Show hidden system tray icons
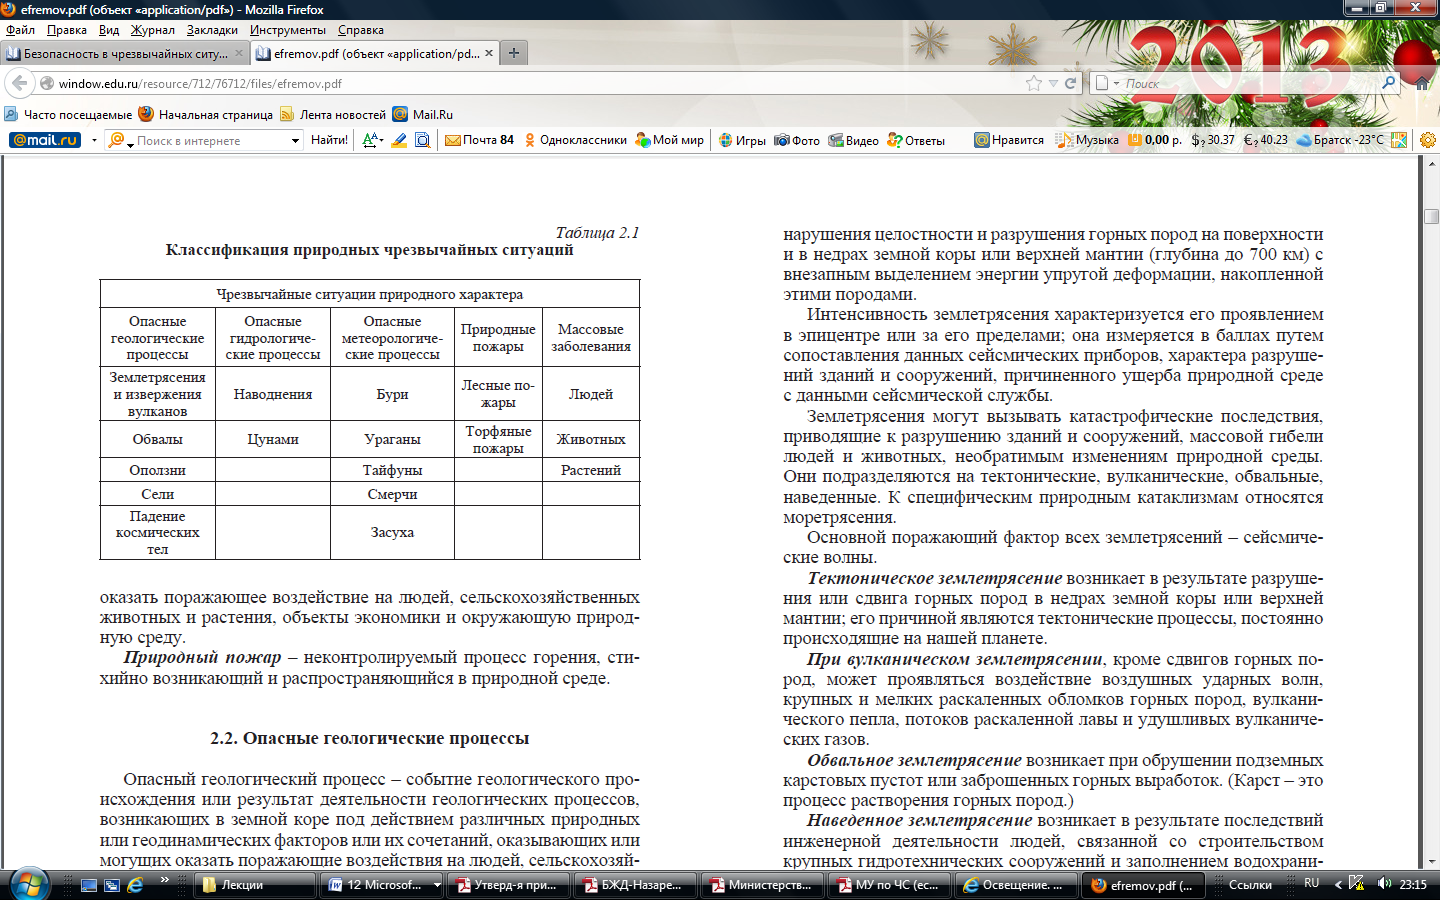The height and width of the screenshot is (900, 1440). coord(1338,885)
